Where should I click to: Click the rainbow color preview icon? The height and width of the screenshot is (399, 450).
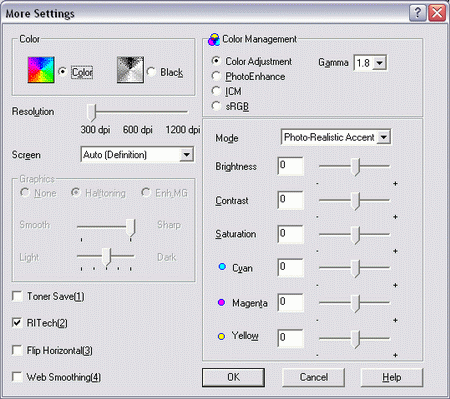41,70
